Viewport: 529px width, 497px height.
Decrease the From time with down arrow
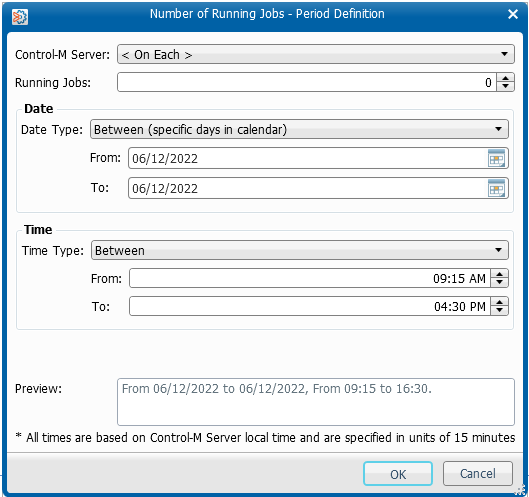(x=499, y=283)
